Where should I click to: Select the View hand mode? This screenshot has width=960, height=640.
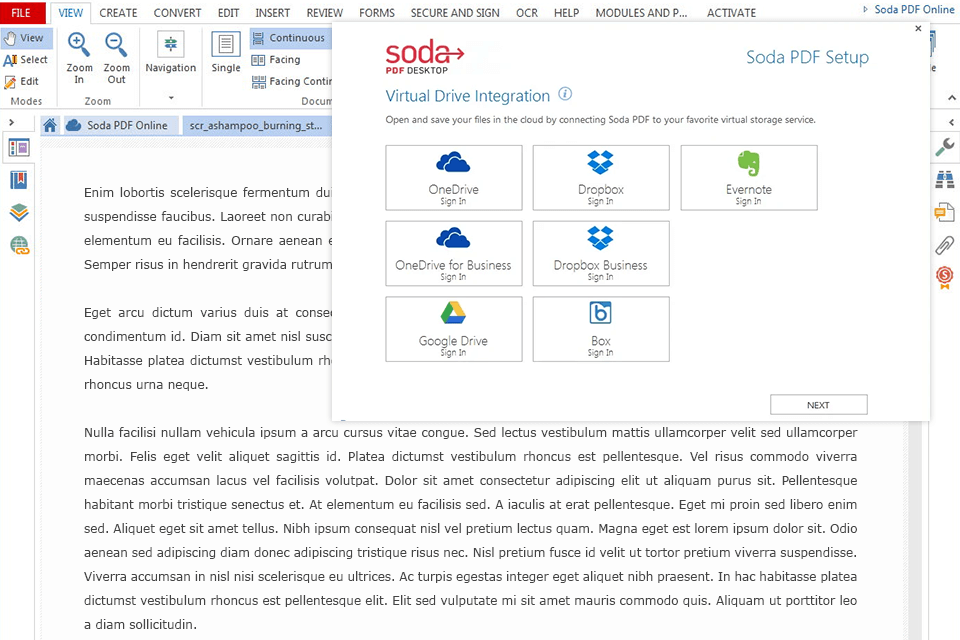26,38
